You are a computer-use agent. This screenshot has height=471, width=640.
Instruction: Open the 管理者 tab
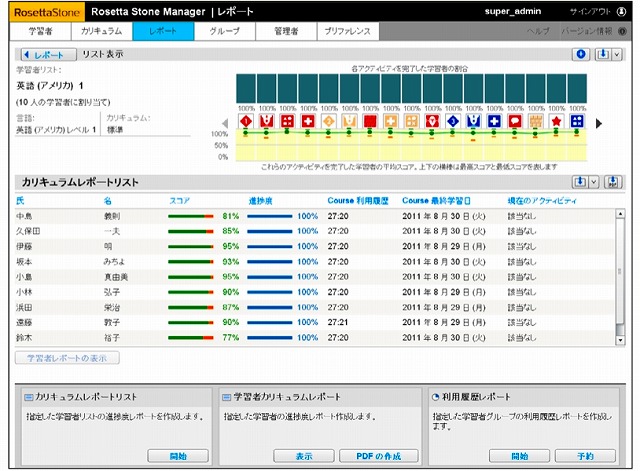286,31
